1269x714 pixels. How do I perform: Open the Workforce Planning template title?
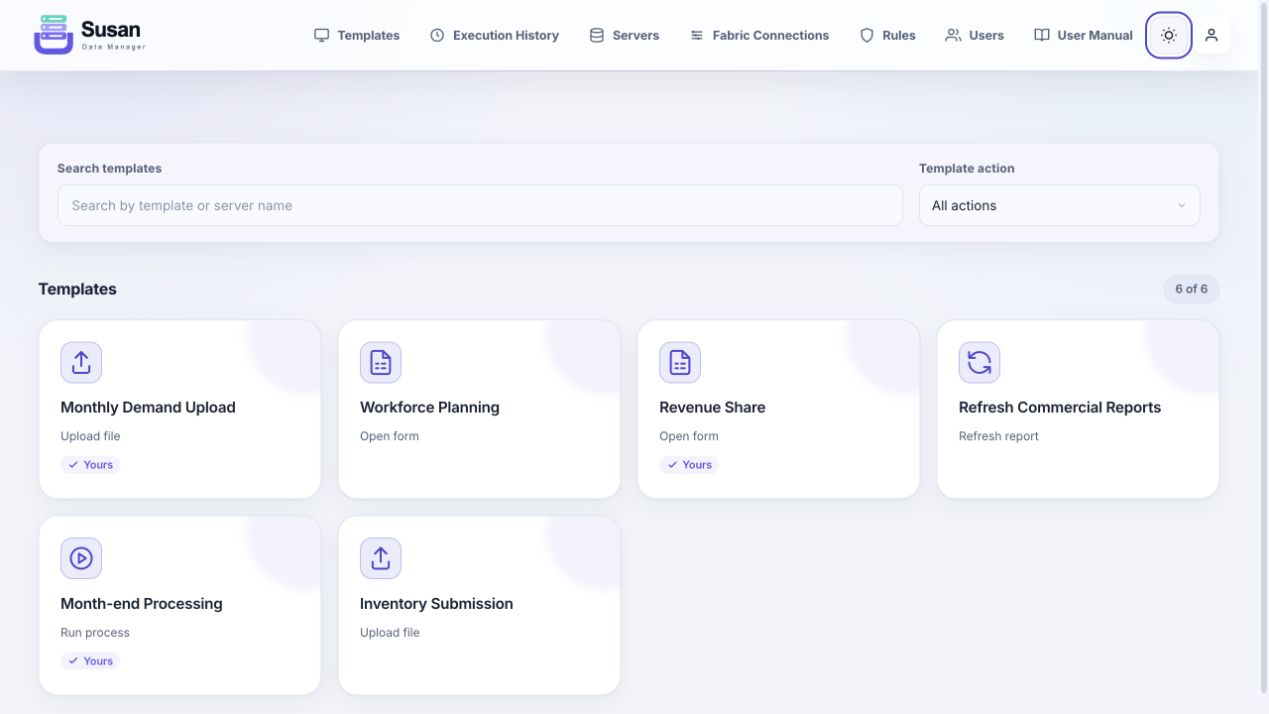click(x=430, y=407)
